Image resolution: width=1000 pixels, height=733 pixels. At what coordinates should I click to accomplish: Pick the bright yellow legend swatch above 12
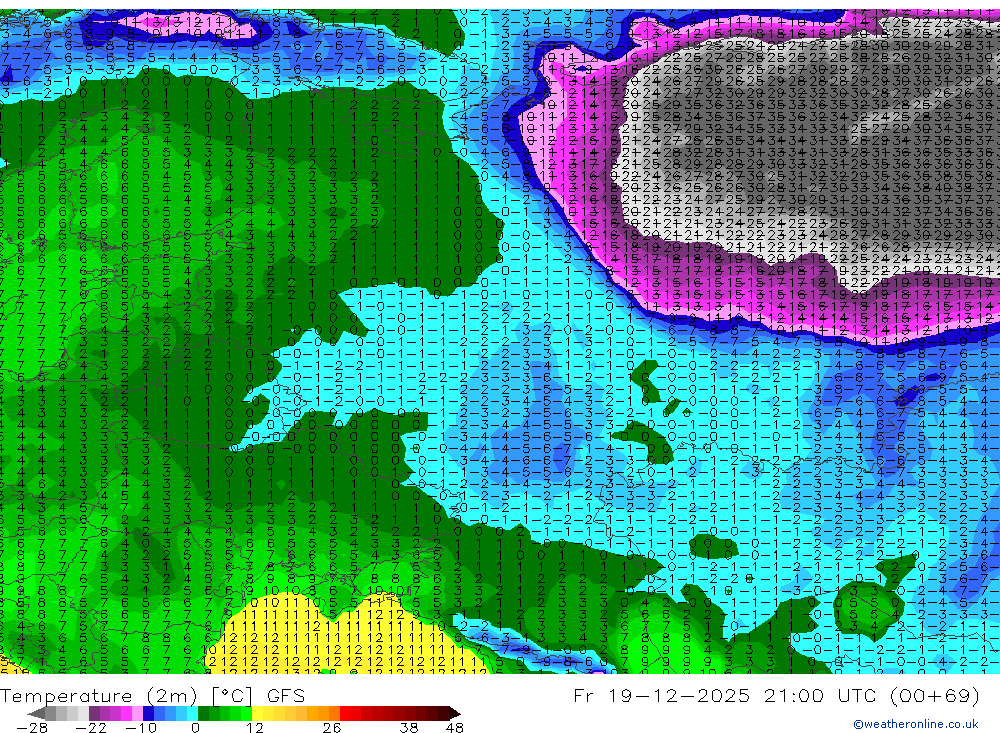[x=257, y=714]
